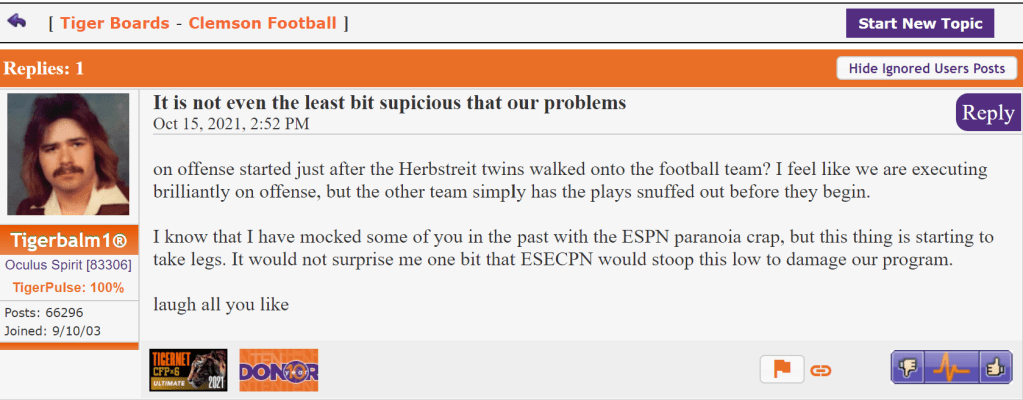Click the Oculus Spirit [83306] rank link
Screen dimensions: 1023x400
click(69, 265)
